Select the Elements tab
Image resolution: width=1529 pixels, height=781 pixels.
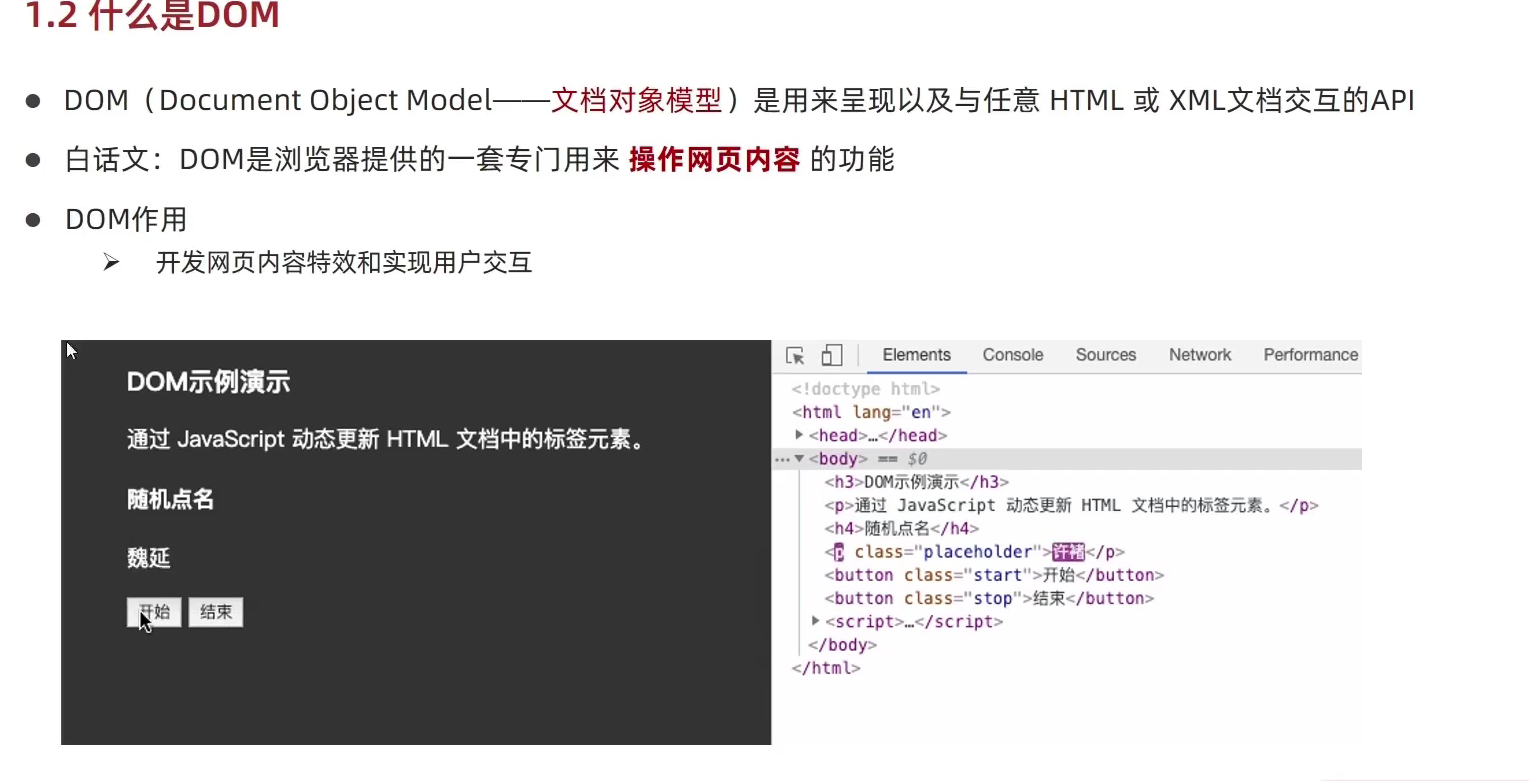(915, 355)
